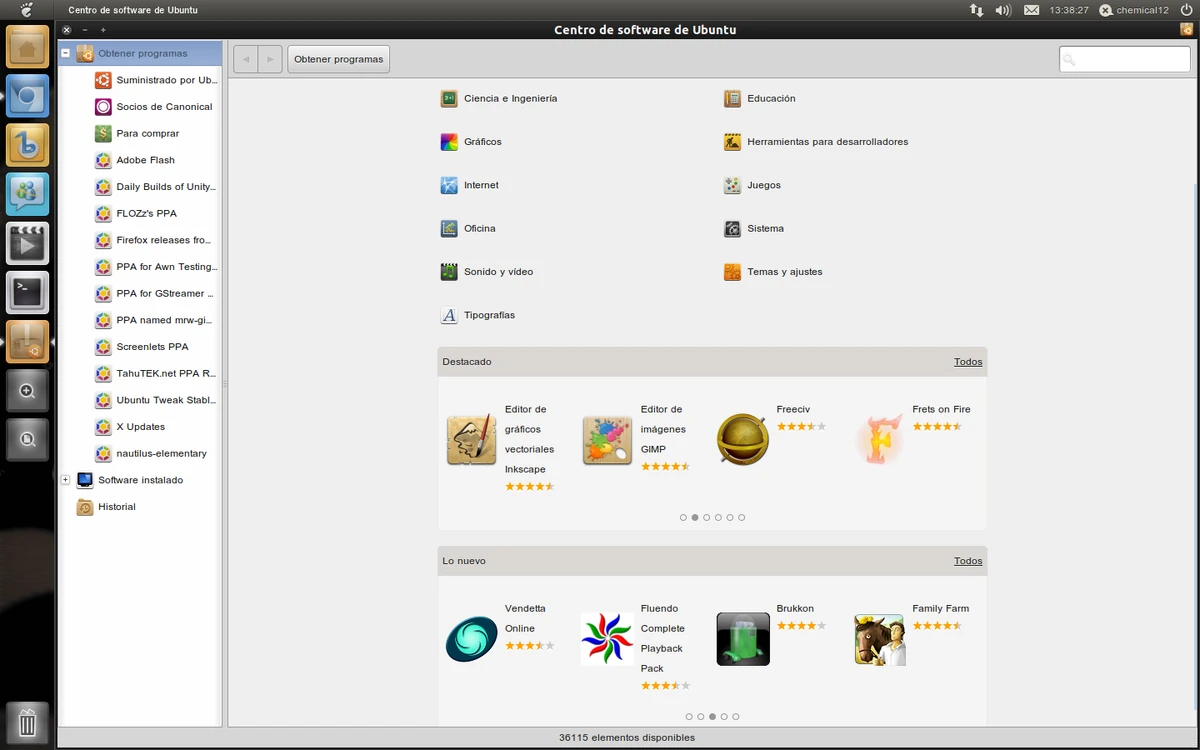Click Todos next to Lo nuevo
The height and width of the screenshot is (750, 1200).
pos(967,560)
